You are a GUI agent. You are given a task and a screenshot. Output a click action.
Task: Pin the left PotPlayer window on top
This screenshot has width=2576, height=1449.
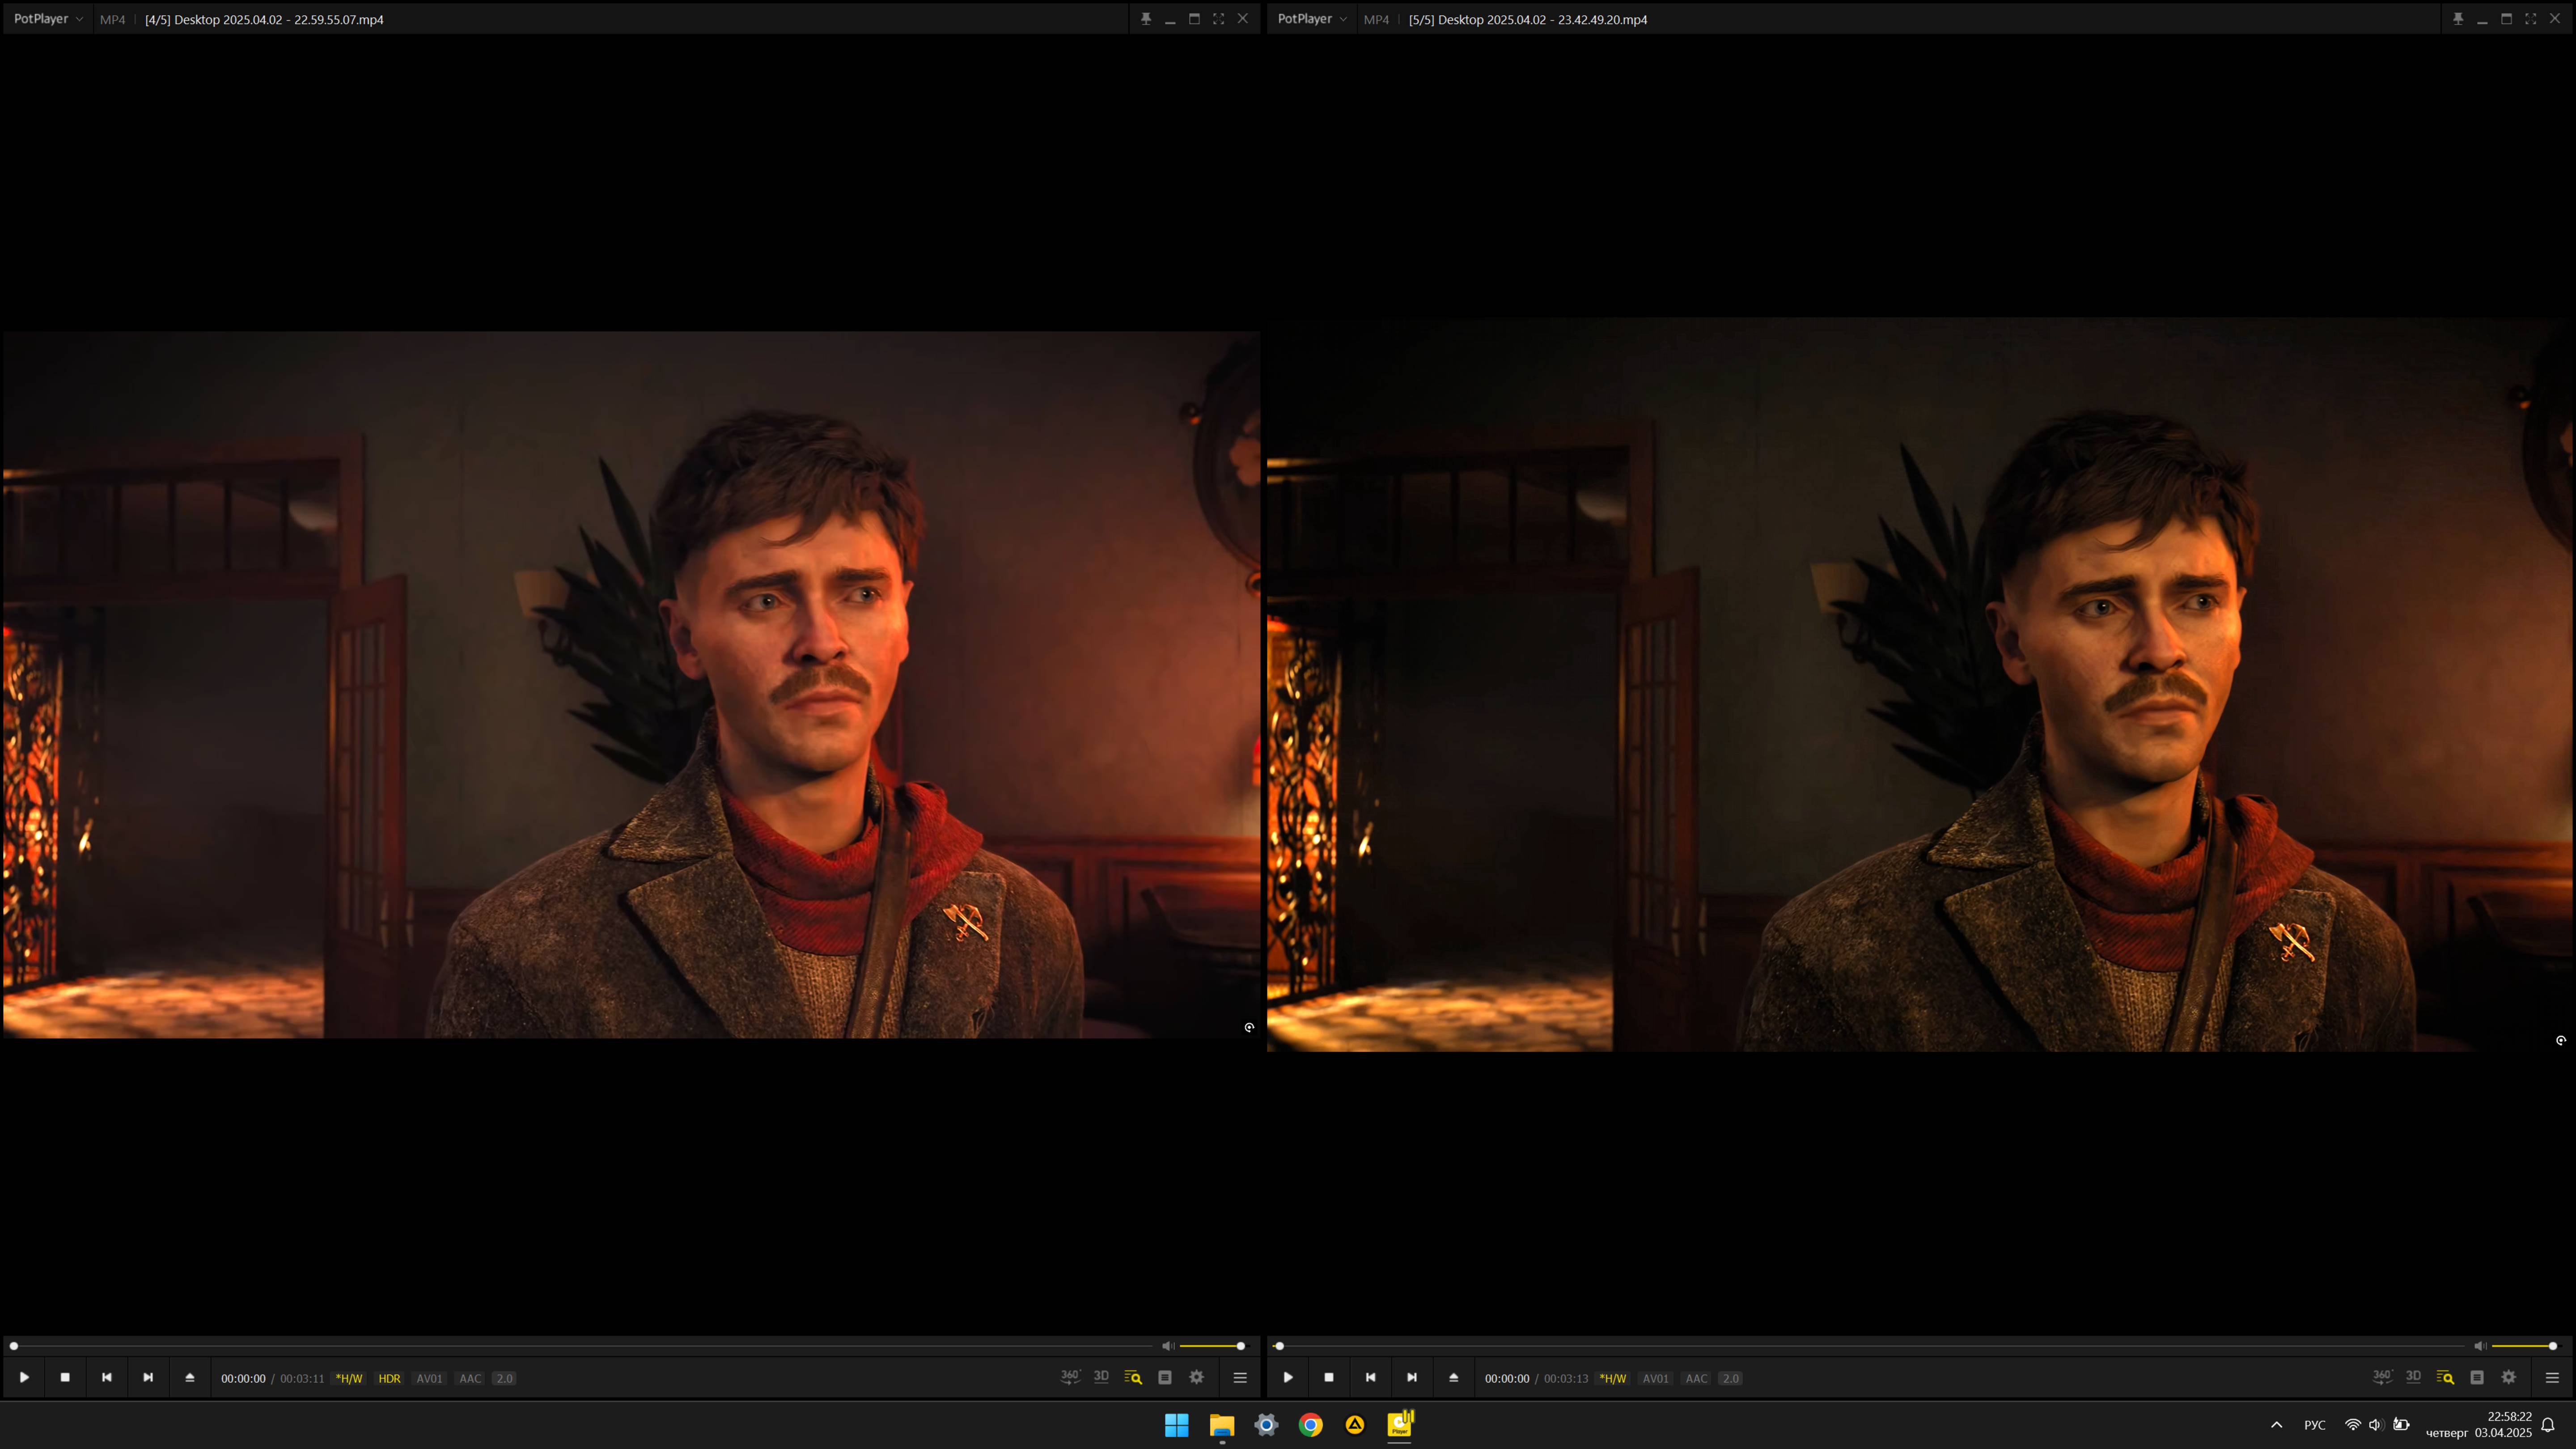pos(1146,18)
